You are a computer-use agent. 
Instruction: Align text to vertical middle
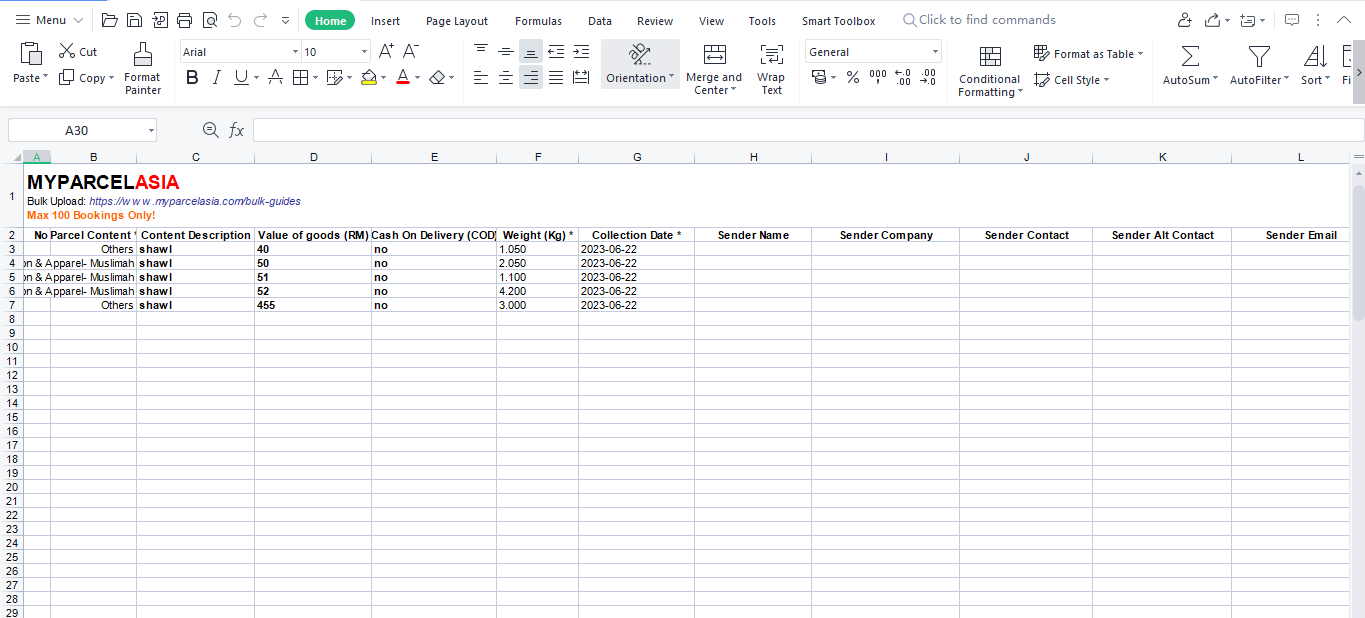506,51
